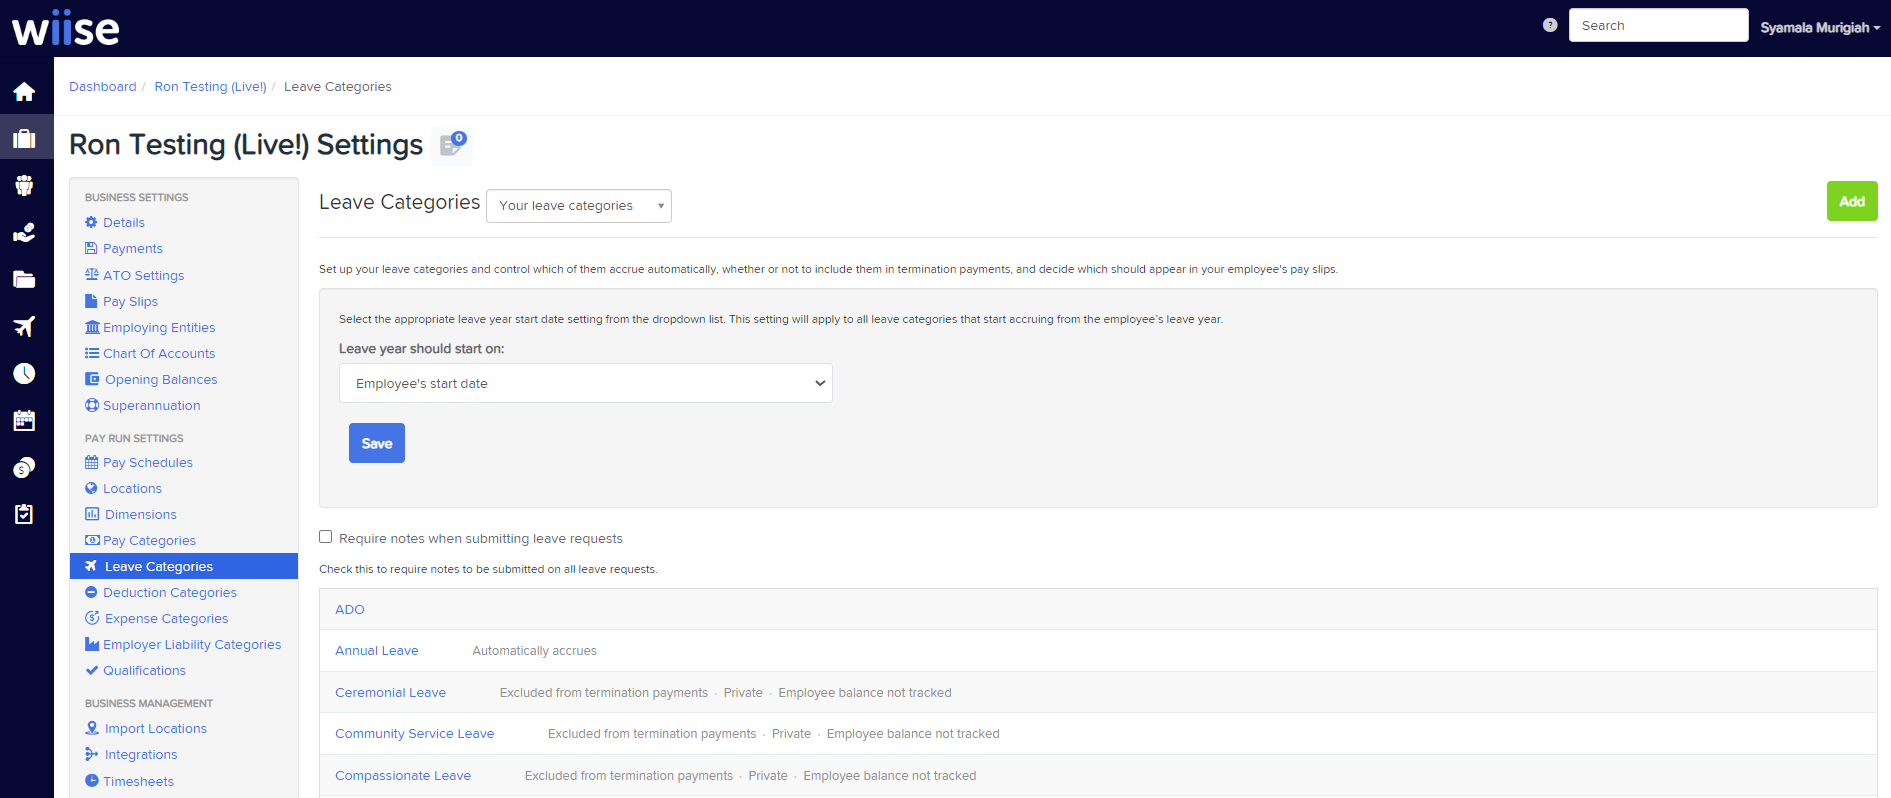Select Leave Categories in sidebar

coord(184,566)
